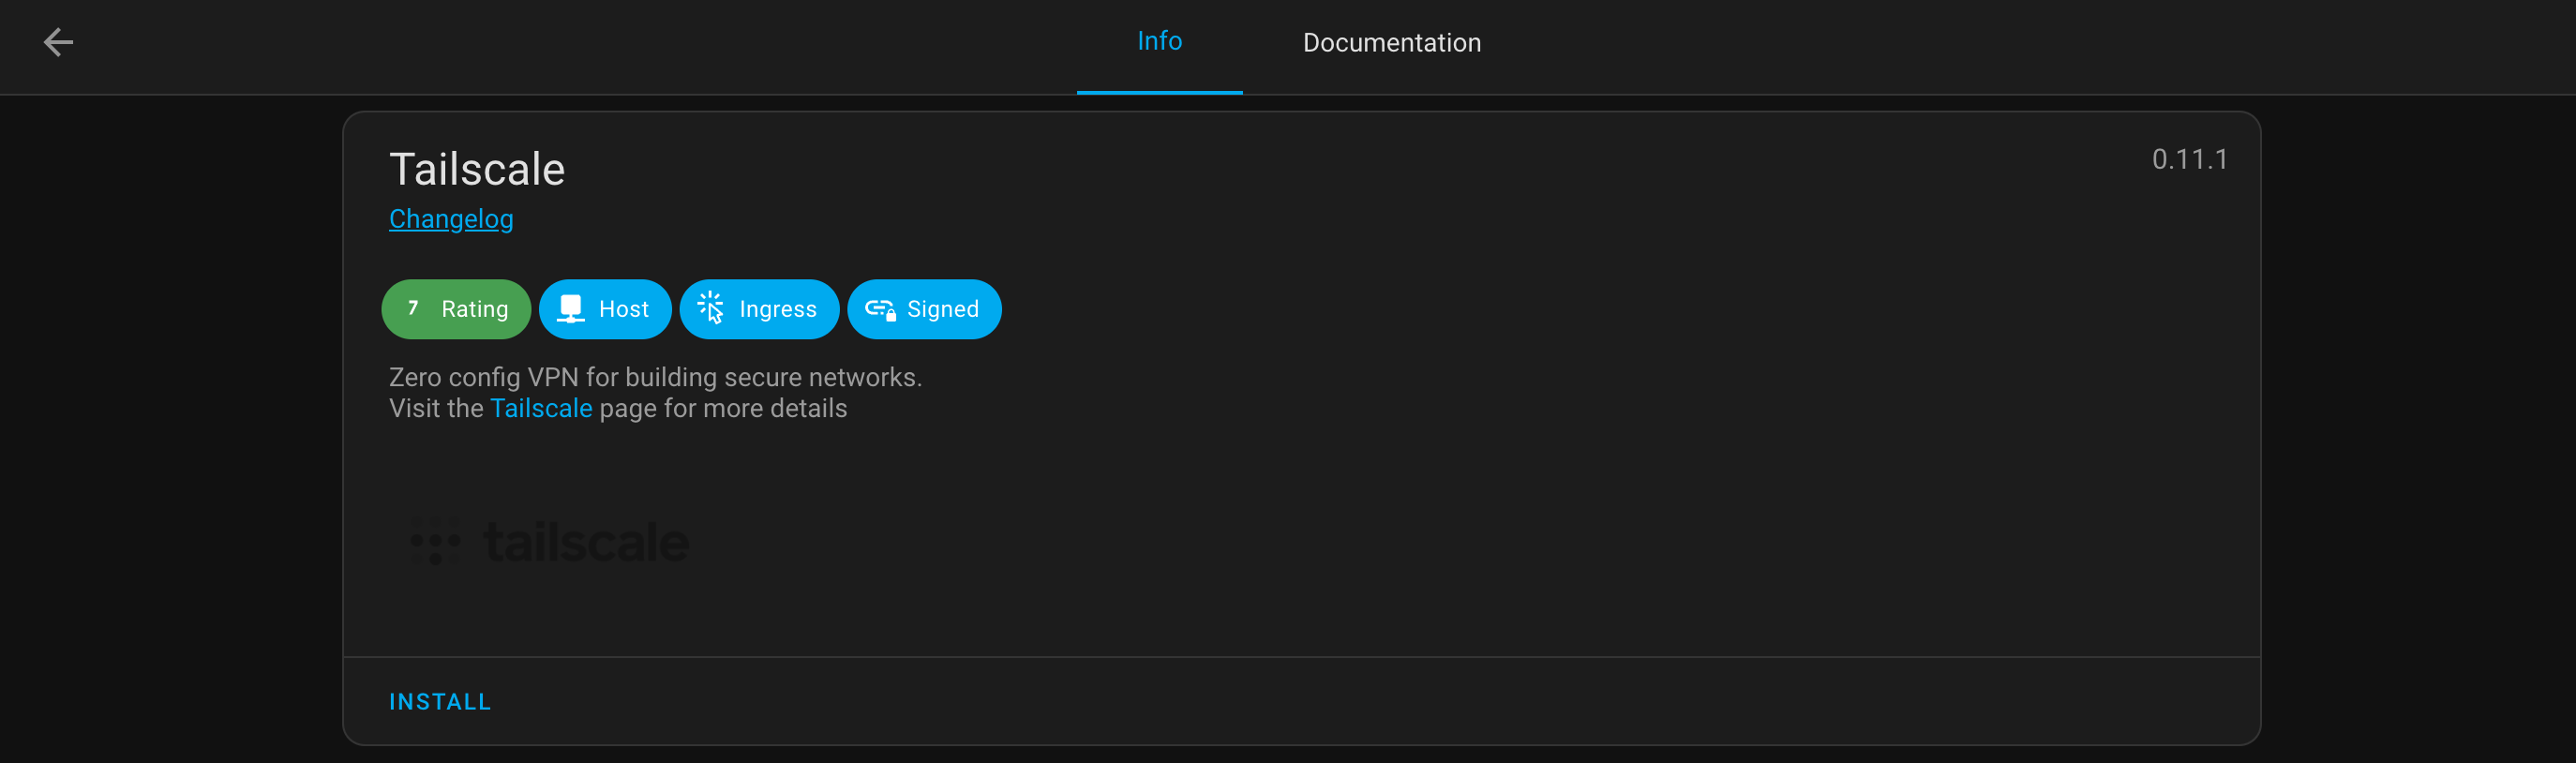2576x763 pixels.
Task: Click the version number 0.11.1
Action: (x=2189, y=160)
